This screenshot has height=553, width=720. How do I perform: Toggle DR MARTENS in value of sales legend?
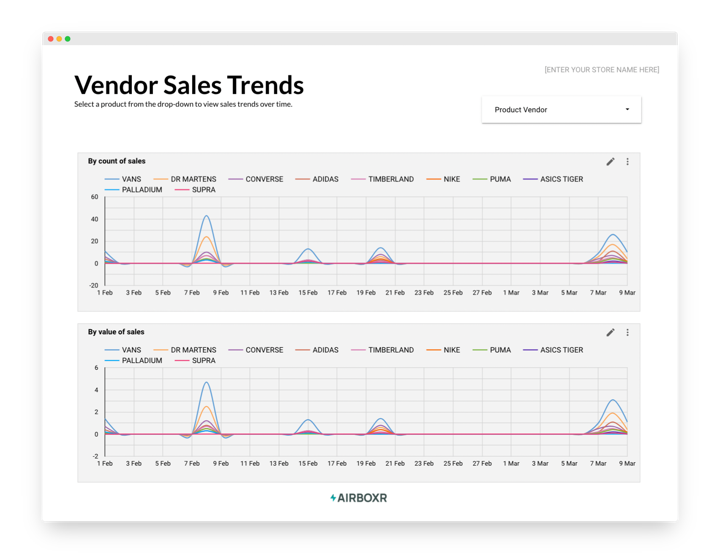coord(185,350)
